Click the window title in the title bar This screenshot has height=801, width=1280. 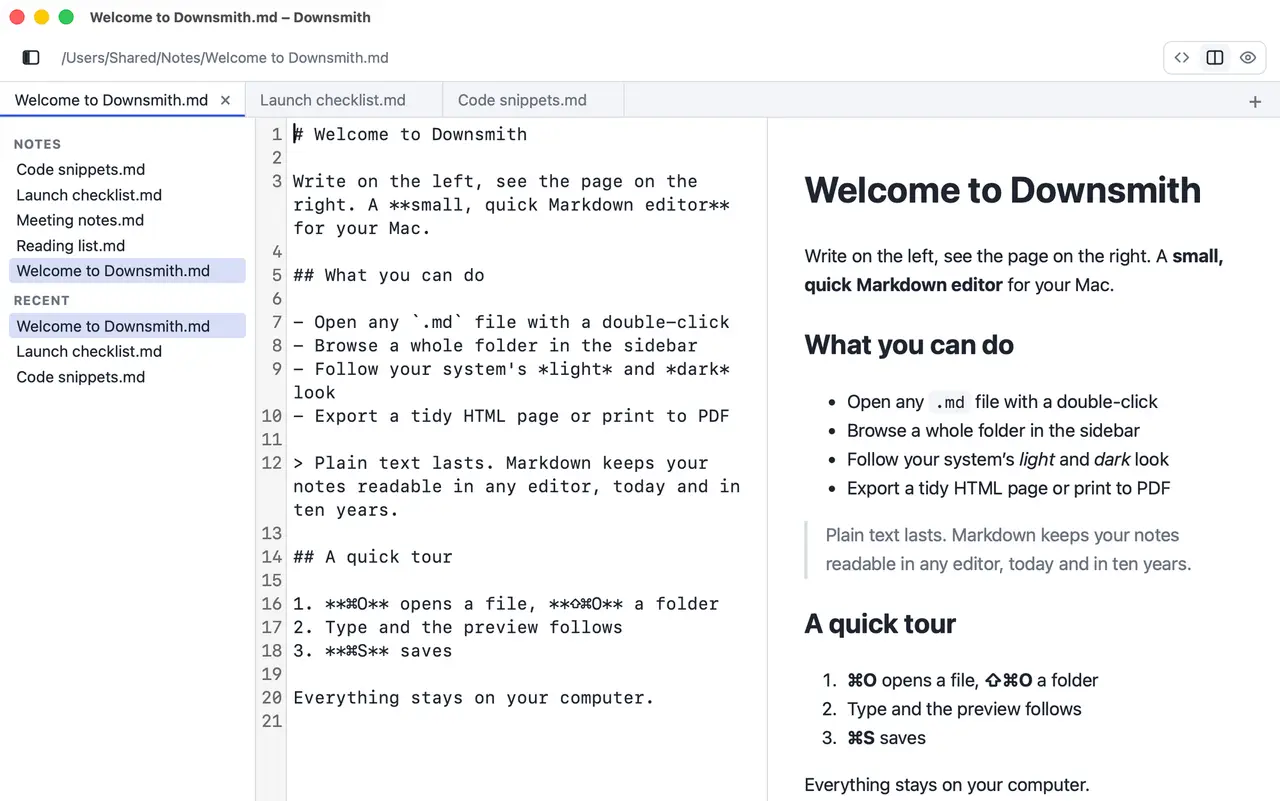(x=230, y=17)
